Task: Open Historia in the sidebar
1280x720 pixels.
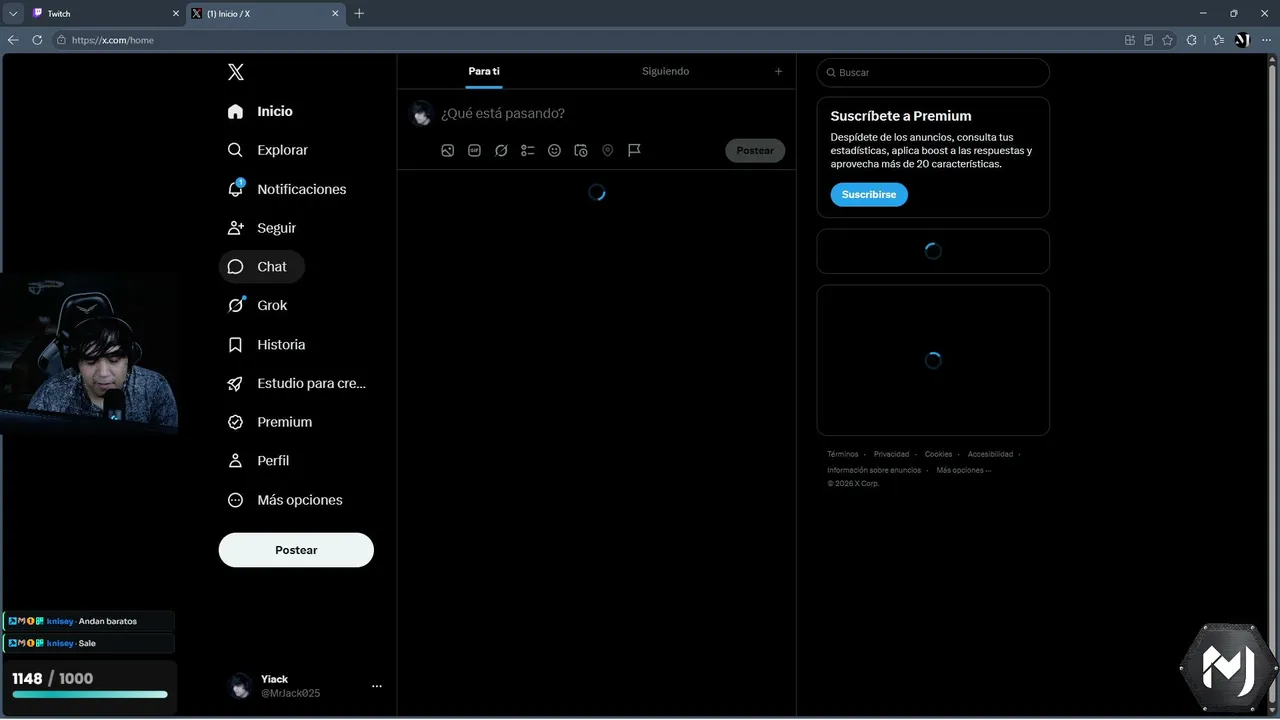Action: (x=267, y=344)
